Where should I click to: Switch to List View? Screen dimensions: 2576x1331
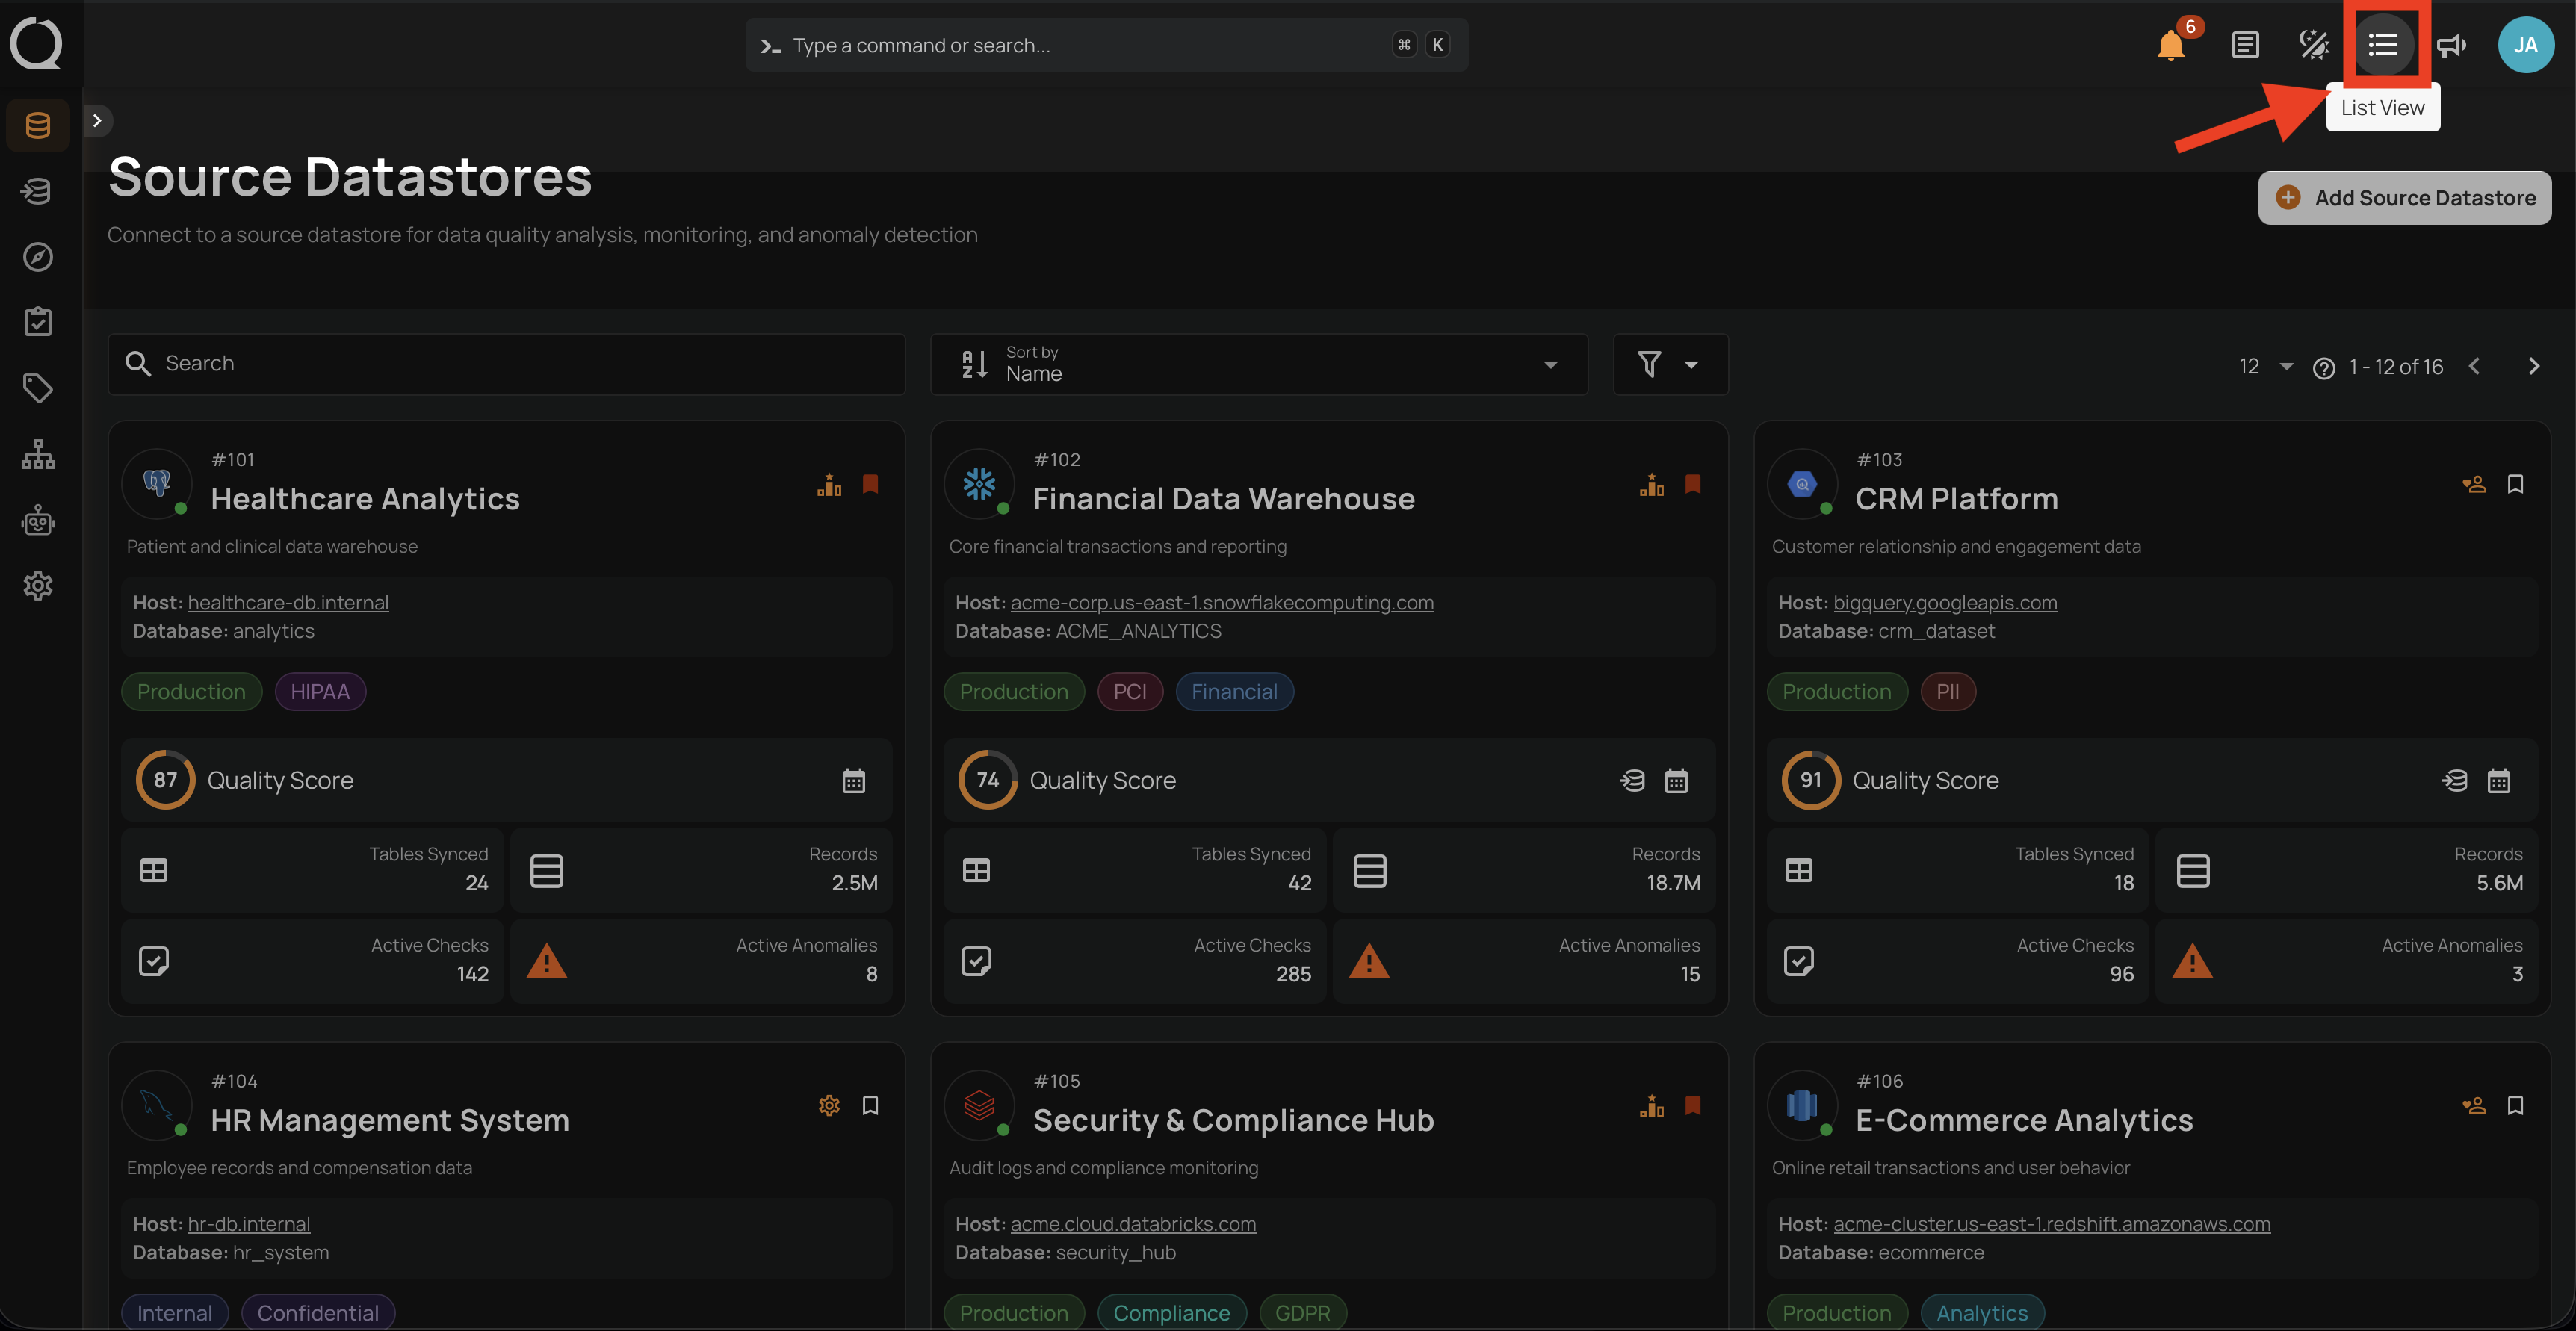coord(2383,45)
